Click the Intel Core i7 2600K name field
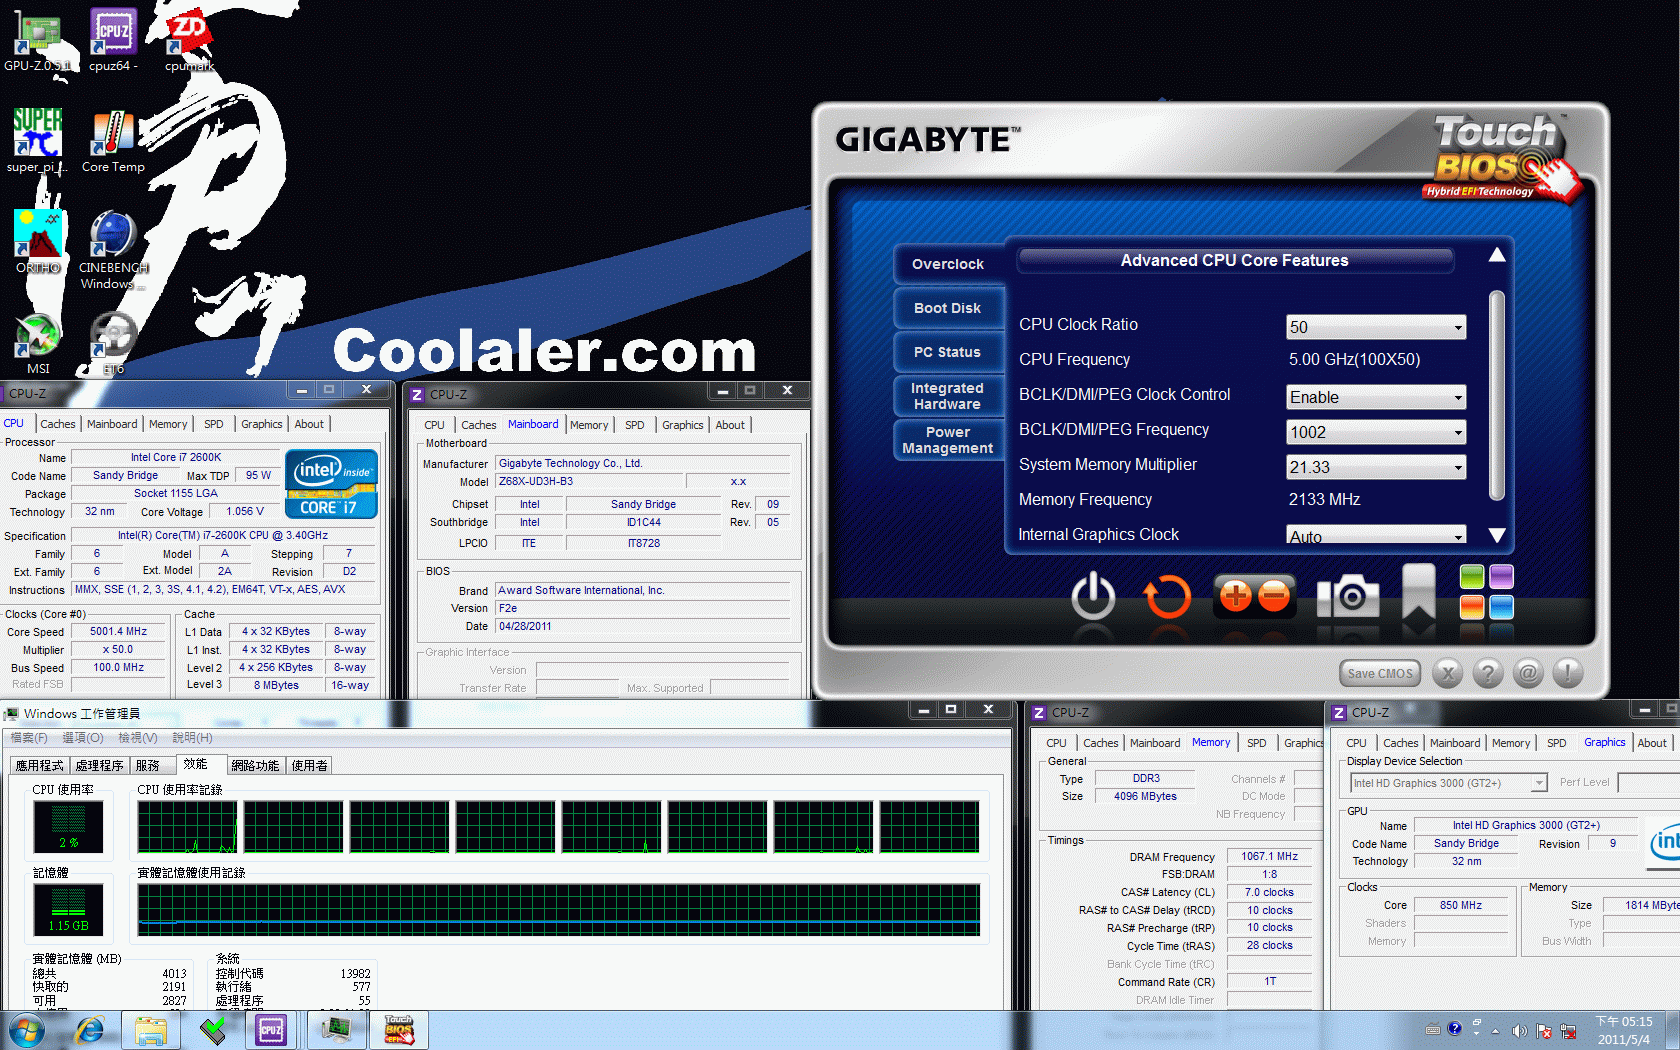The height and width of the screenshot is (1050, 1680). (176, 458)
